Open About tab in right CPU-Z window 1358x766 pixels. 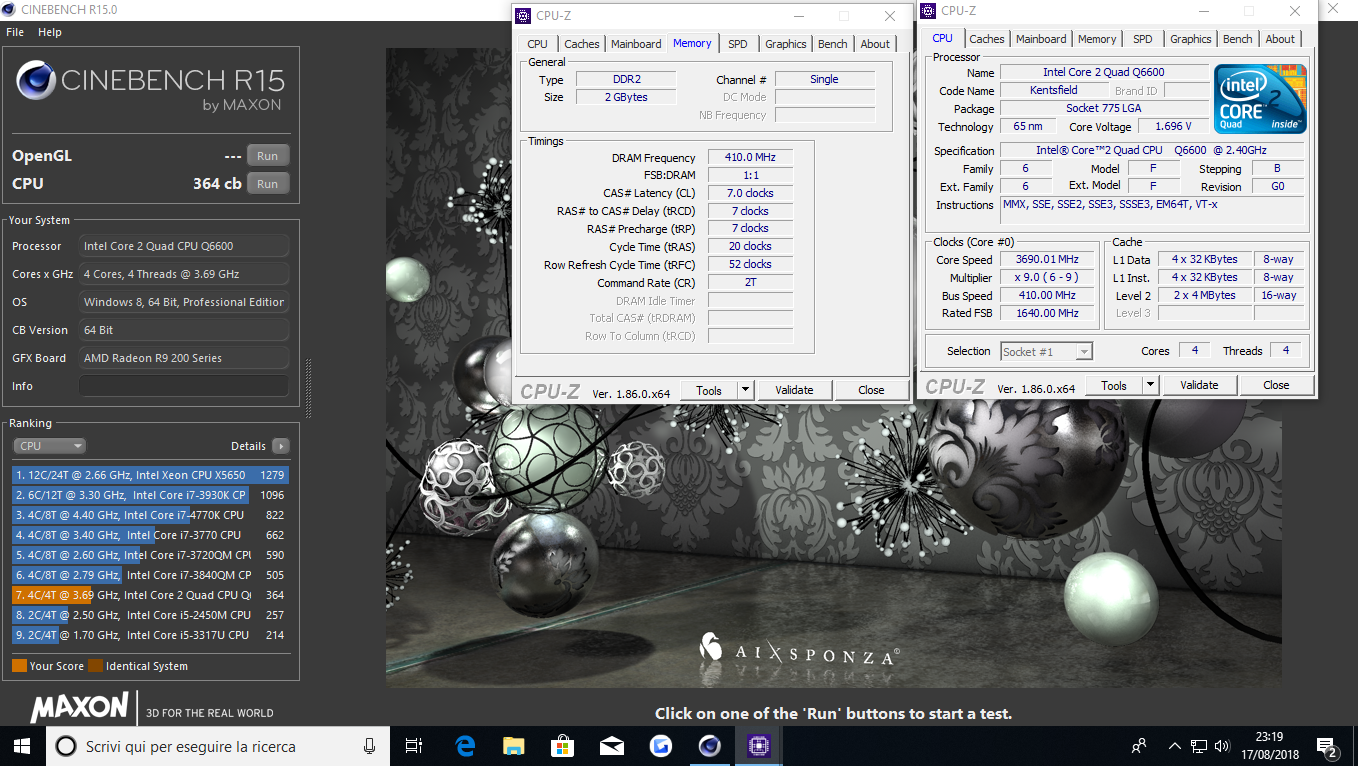point(1280,39)
